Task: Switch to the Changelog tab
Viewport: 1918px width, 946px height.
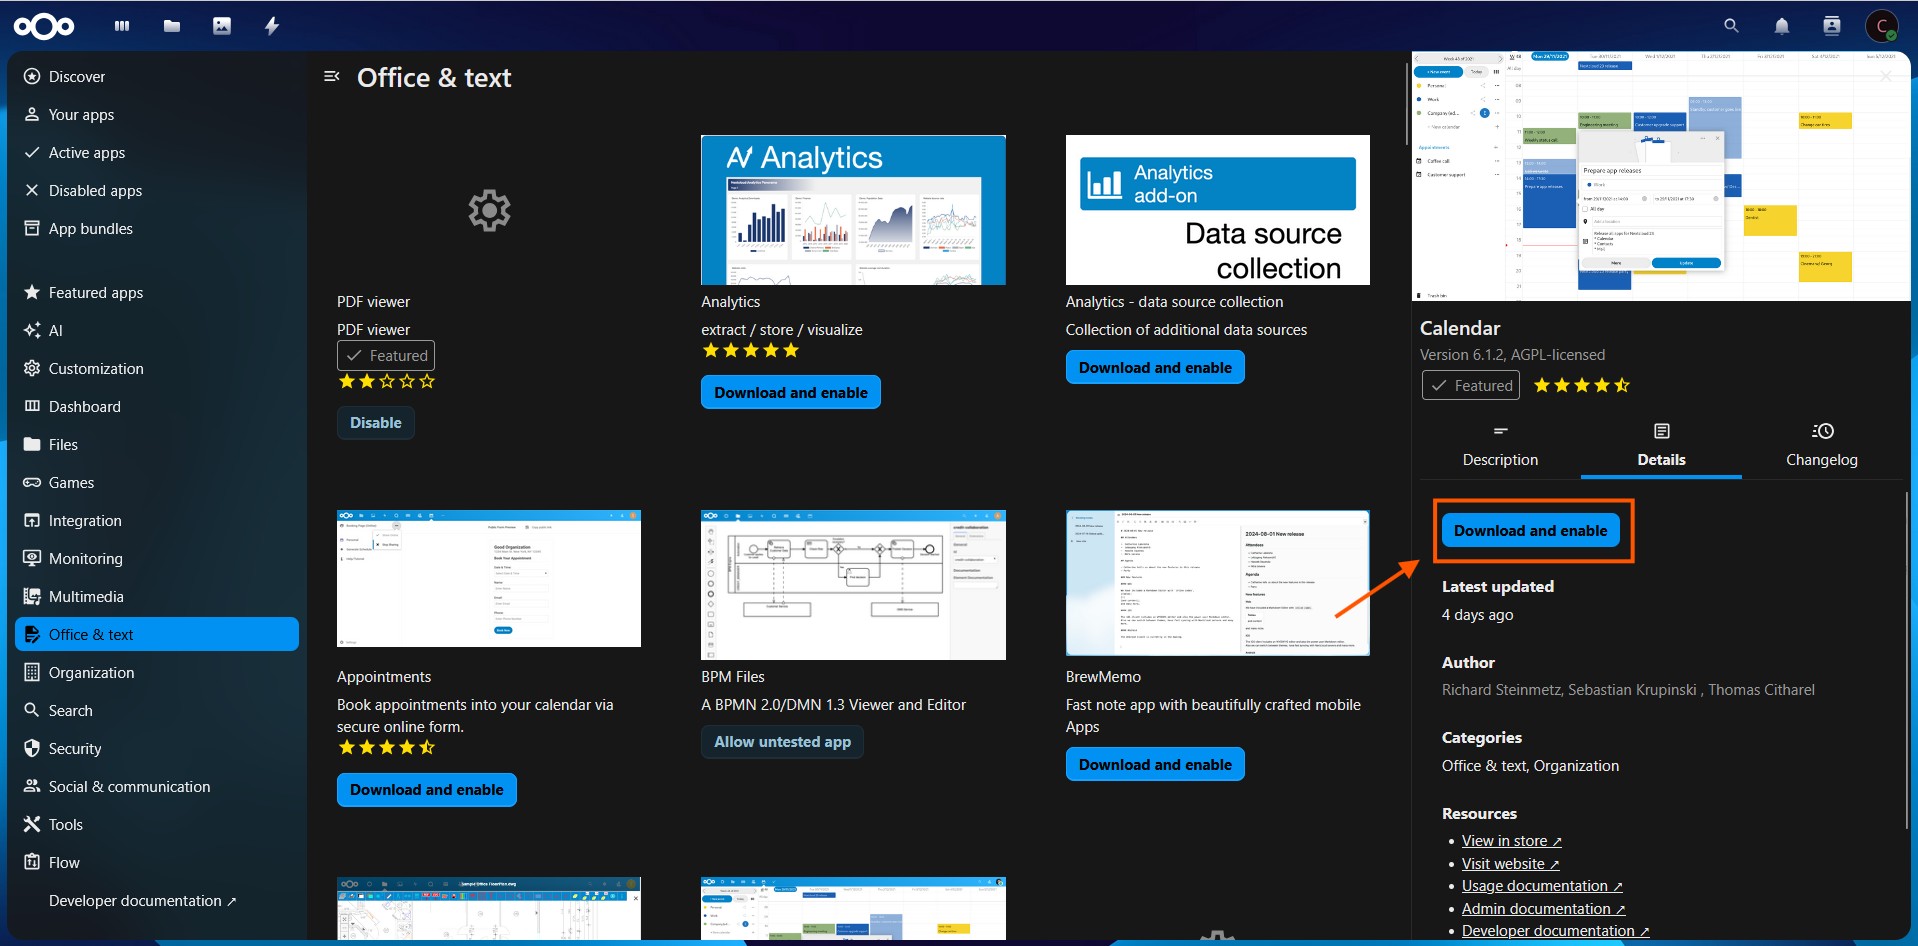Action: pos(1821,445)
